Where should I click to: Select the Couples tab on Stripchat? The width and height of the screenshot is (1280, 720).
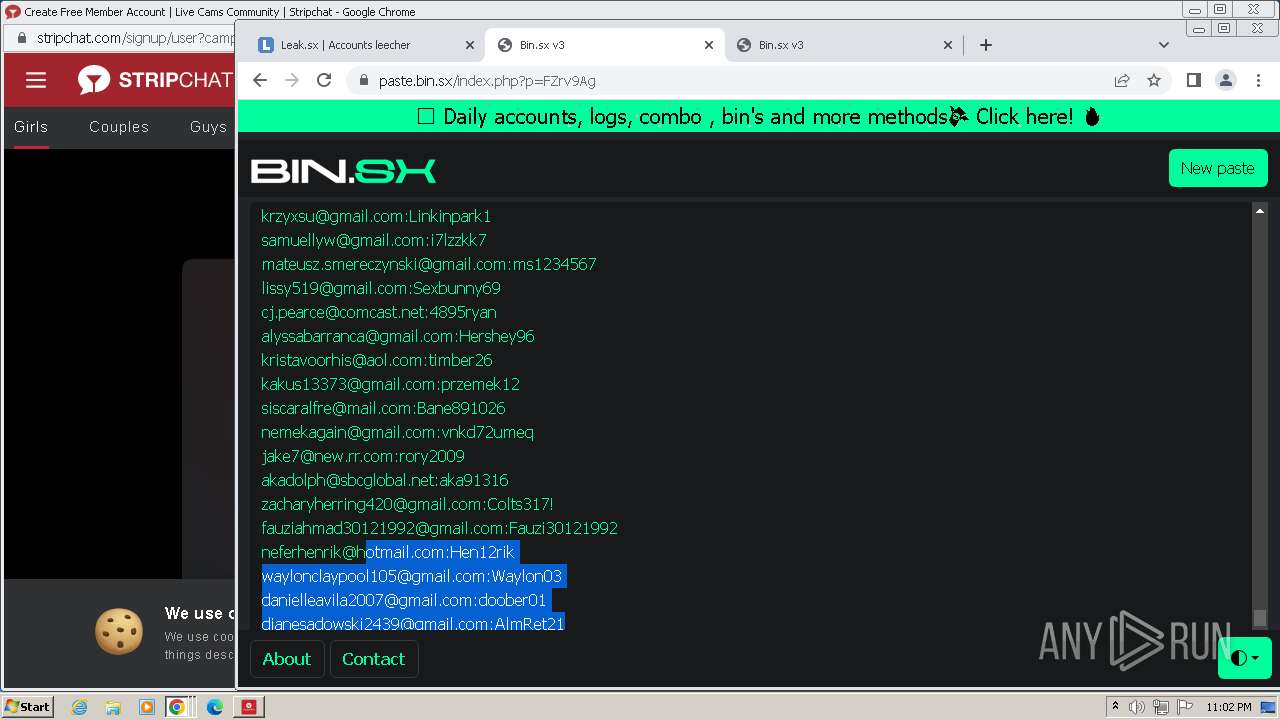(x=119, y=127)
